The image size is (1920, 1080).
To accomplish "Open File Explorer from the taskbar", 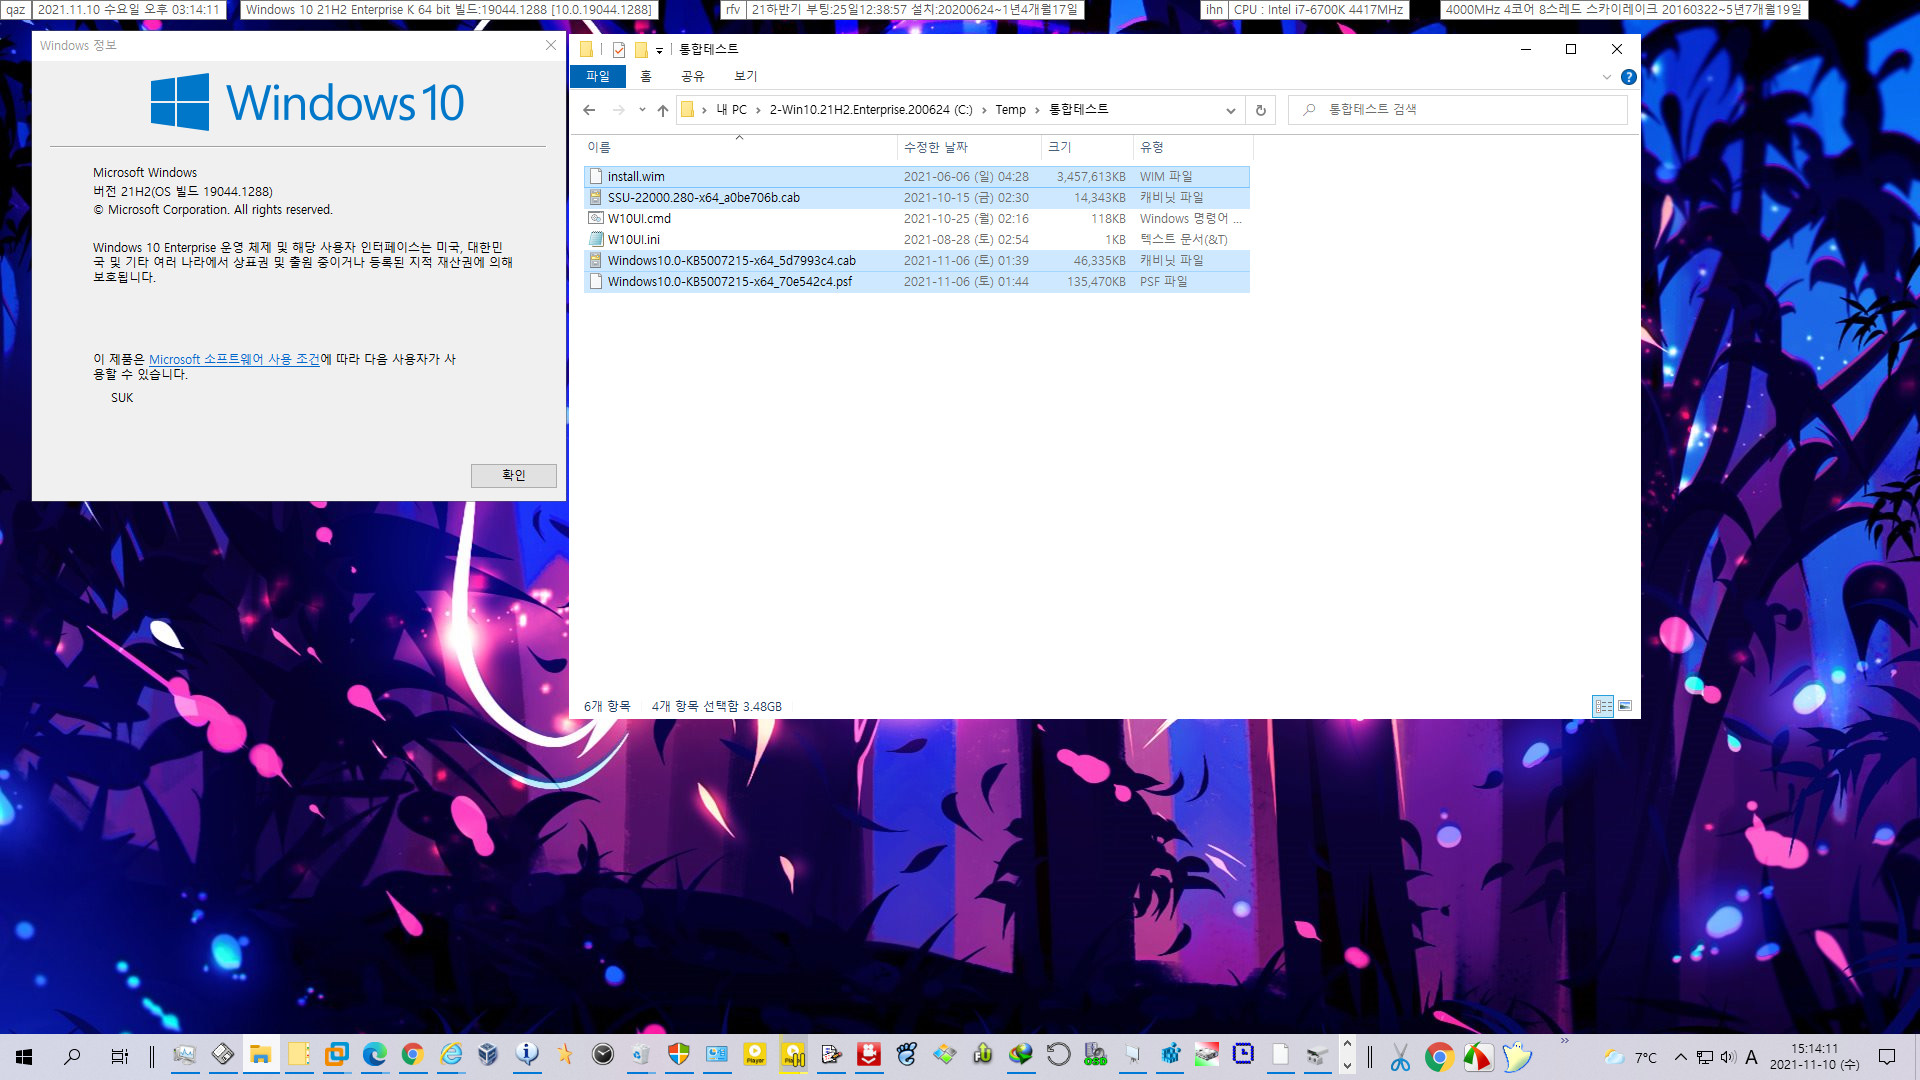I will (x=260, y=1055).
